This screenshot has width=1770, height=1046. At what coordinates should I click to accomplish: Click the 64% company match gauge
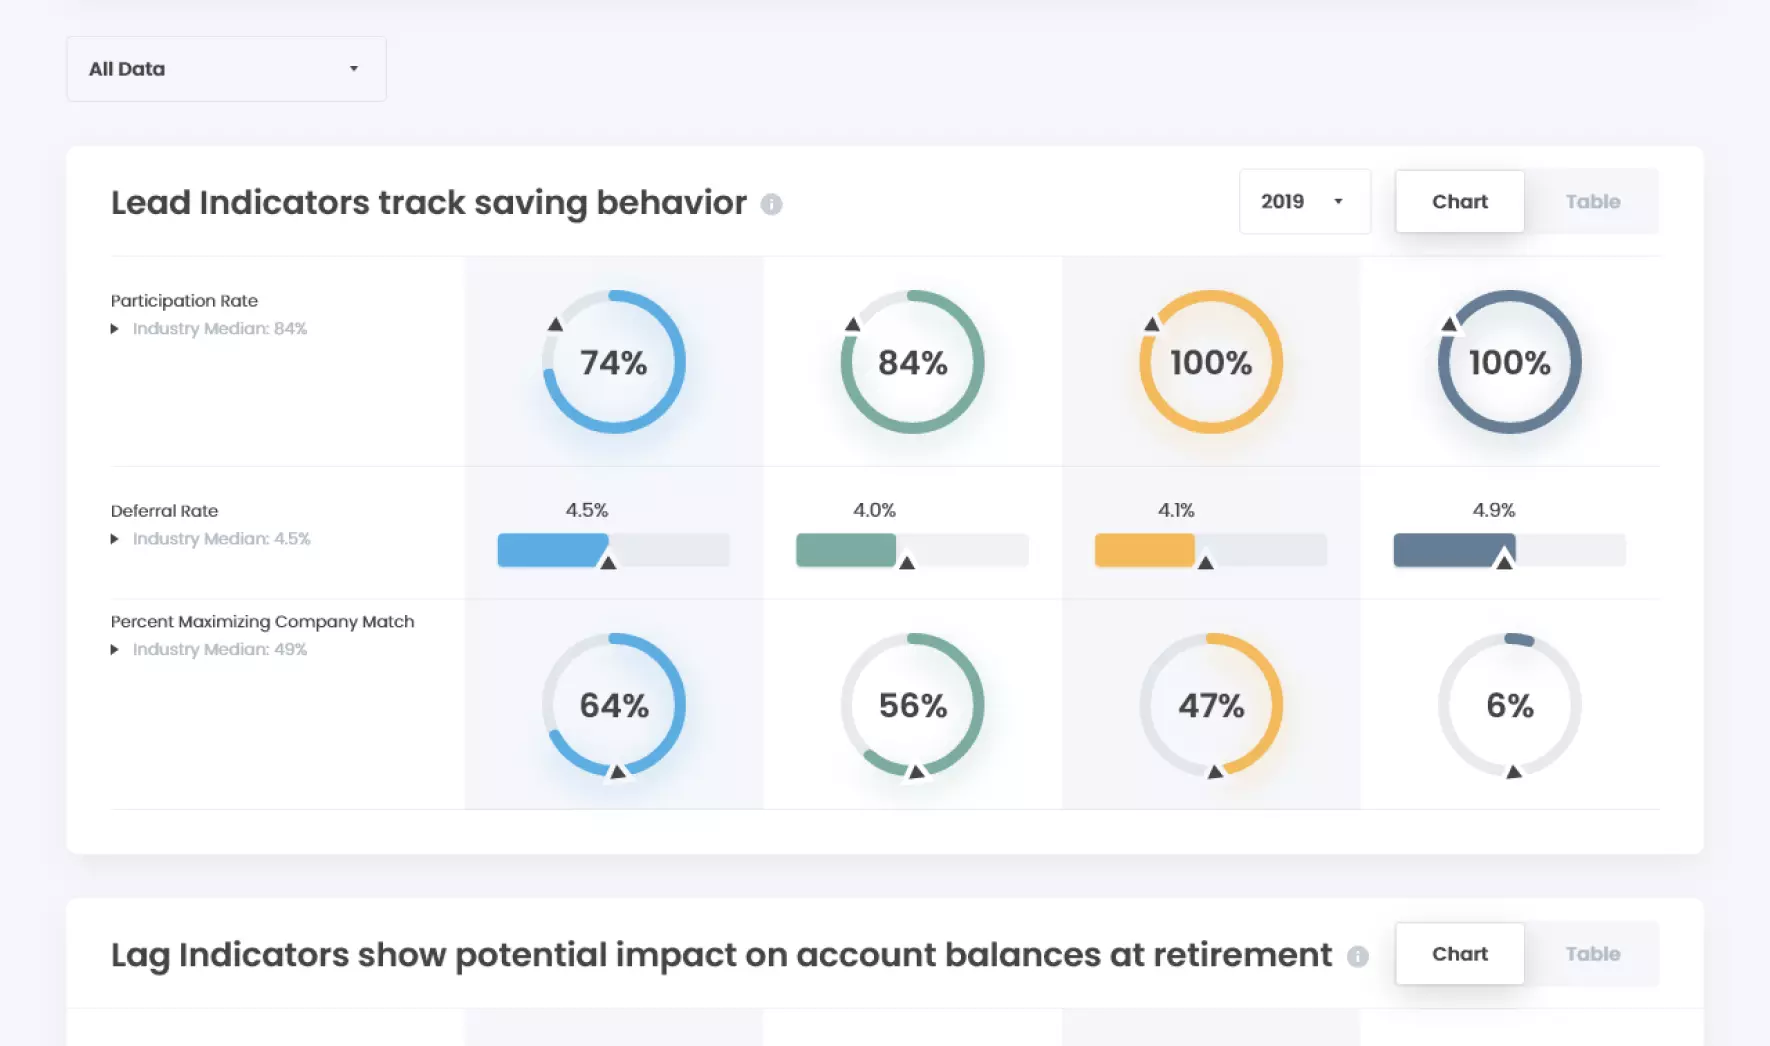pos(614,705)
